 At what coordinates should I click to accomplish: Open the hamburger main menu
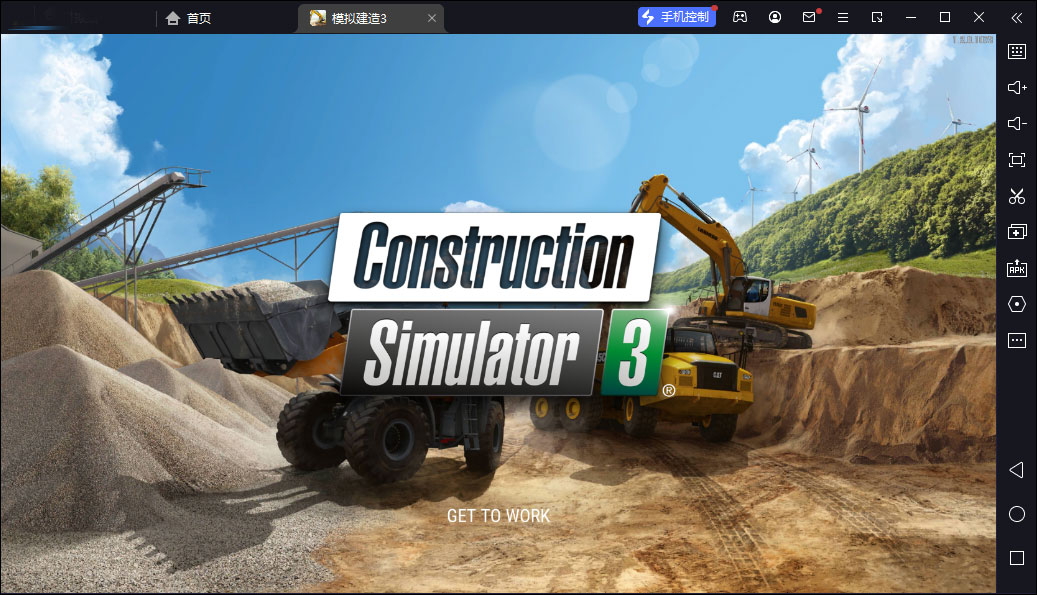point(843,17)
